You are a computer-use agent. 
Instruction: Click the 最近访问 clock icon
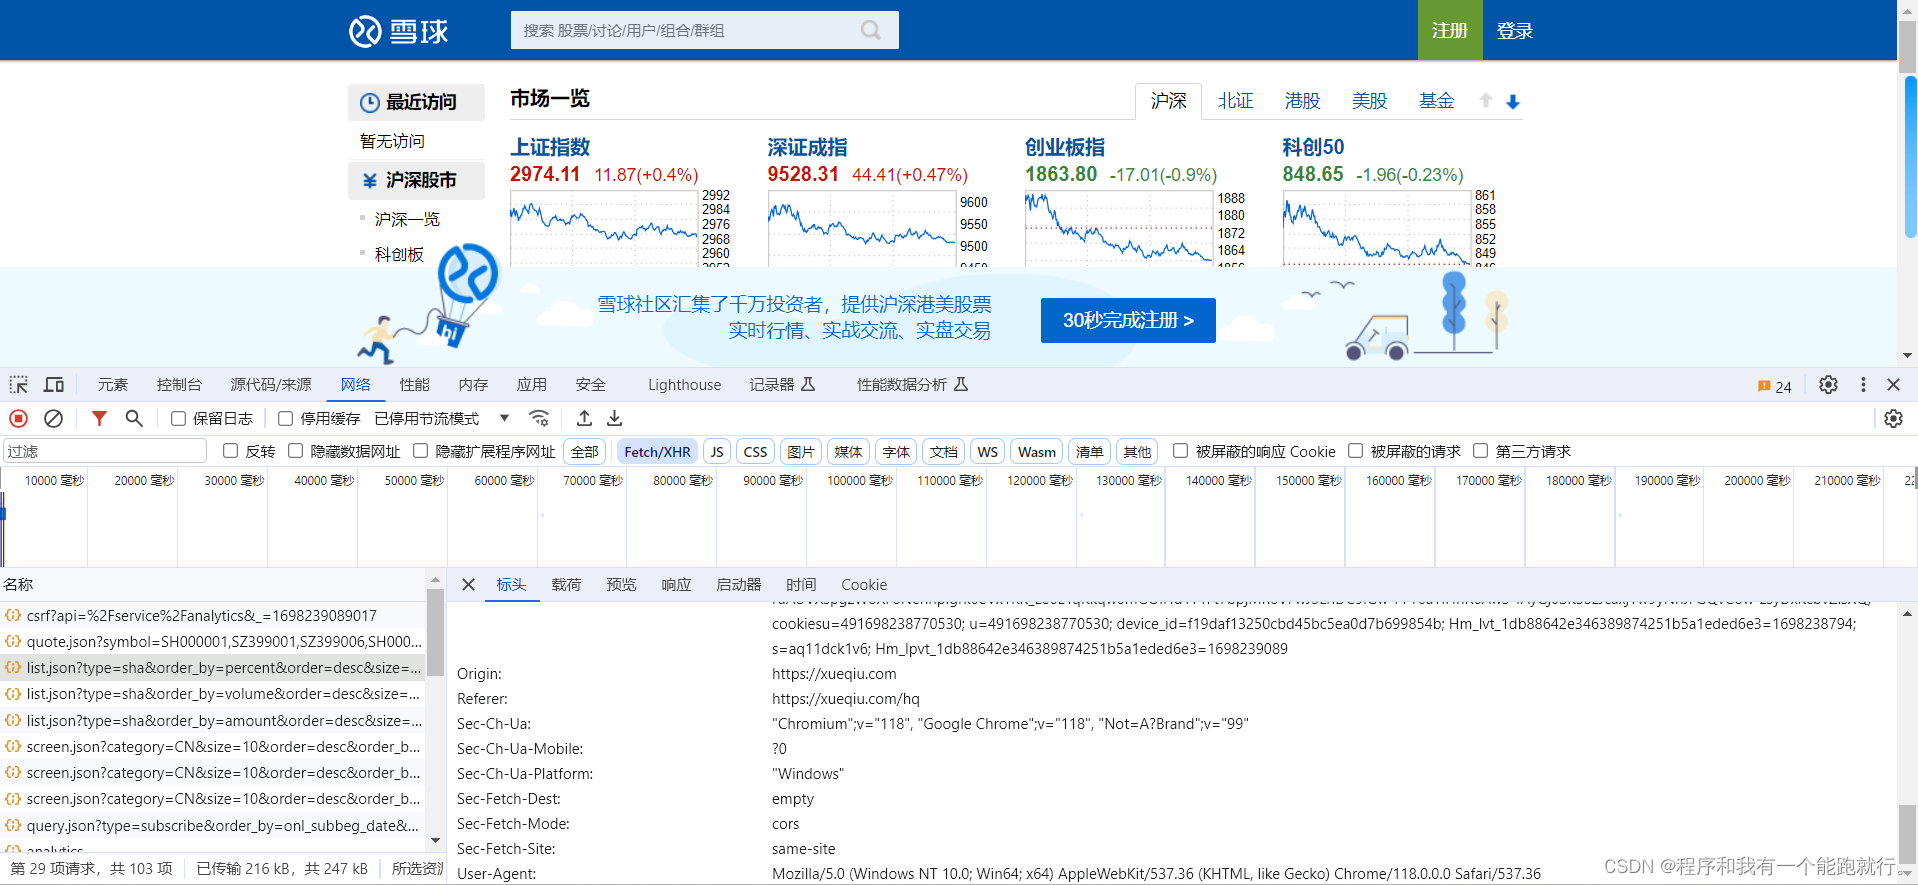point(370,102)
